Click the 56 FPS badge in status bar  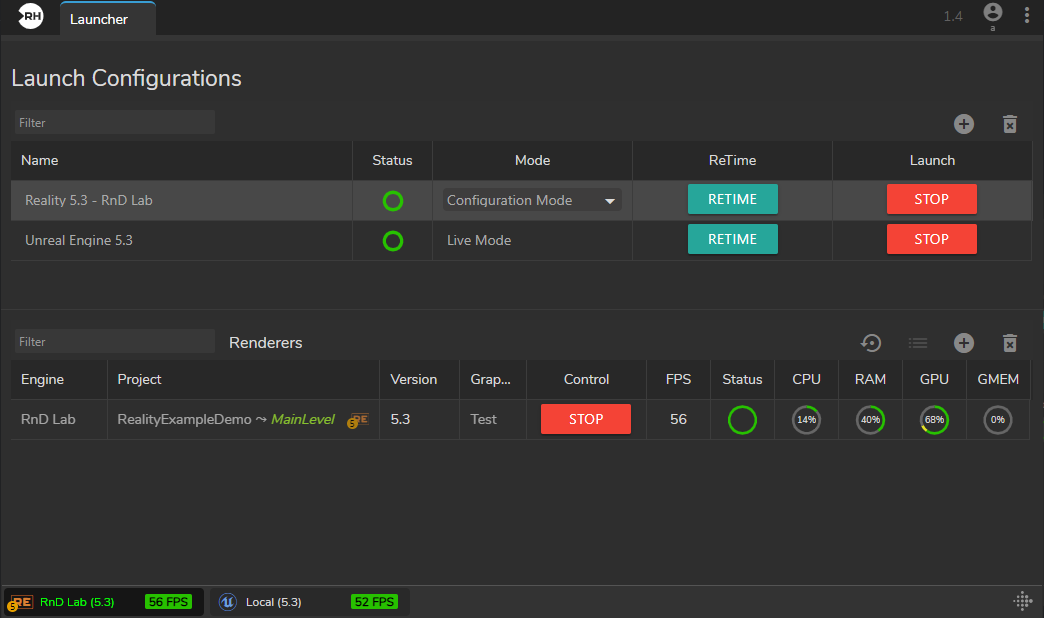[x=168, y=602]
